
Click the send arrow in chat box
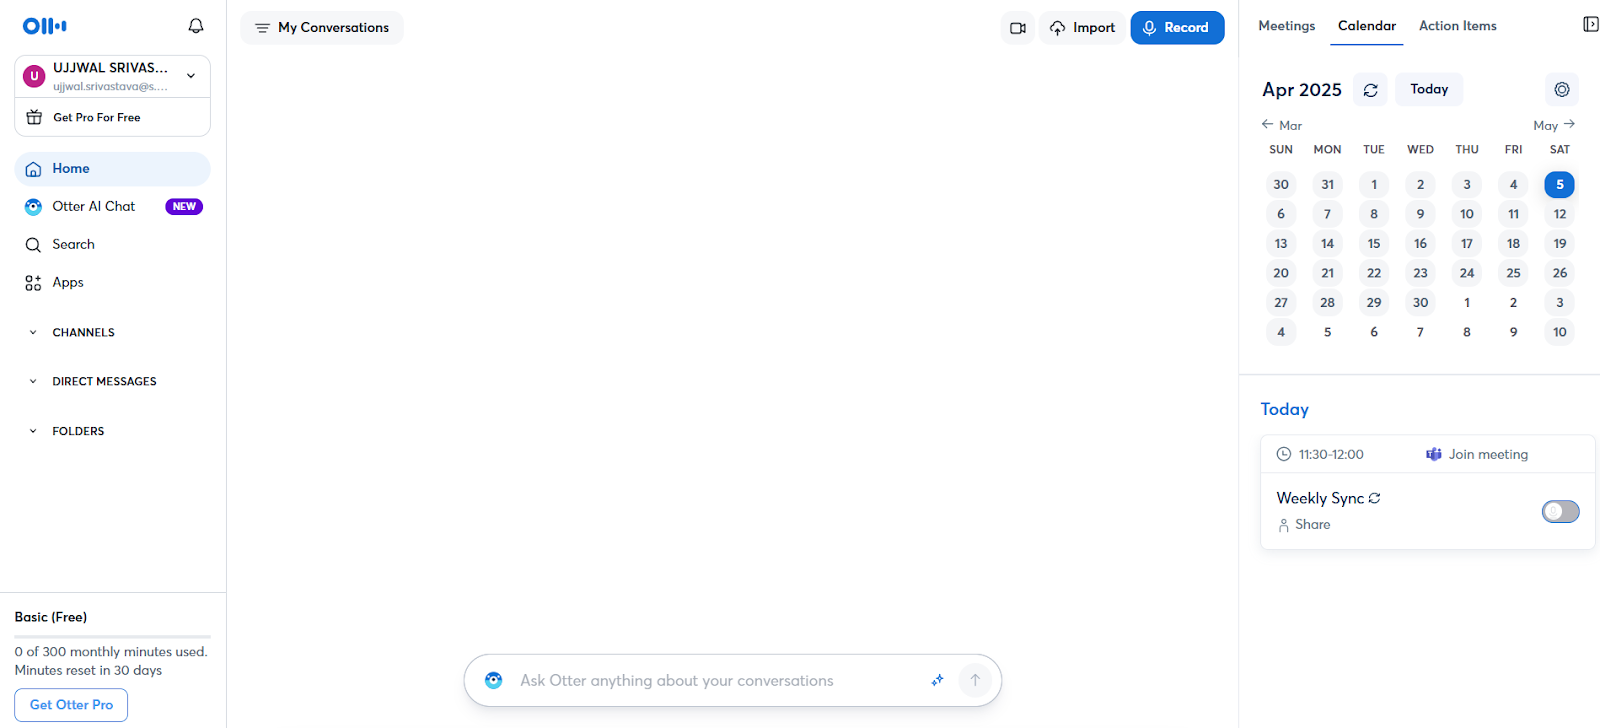pyautogui.click(x=975, y=680)
